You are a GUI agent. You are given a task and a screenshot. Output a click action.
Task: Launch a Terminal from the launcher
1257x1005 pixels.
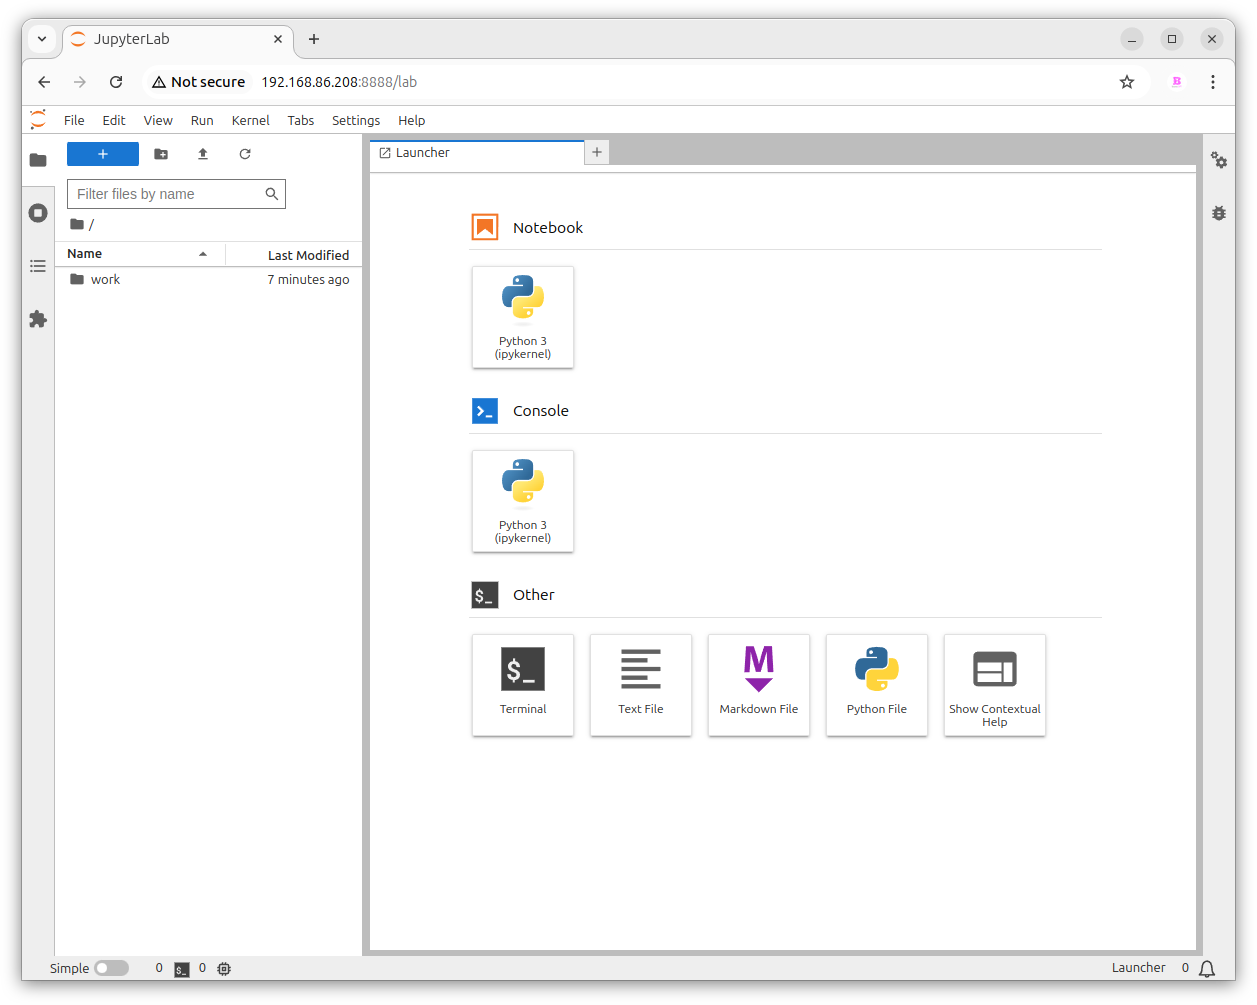[x=523, y=685]
